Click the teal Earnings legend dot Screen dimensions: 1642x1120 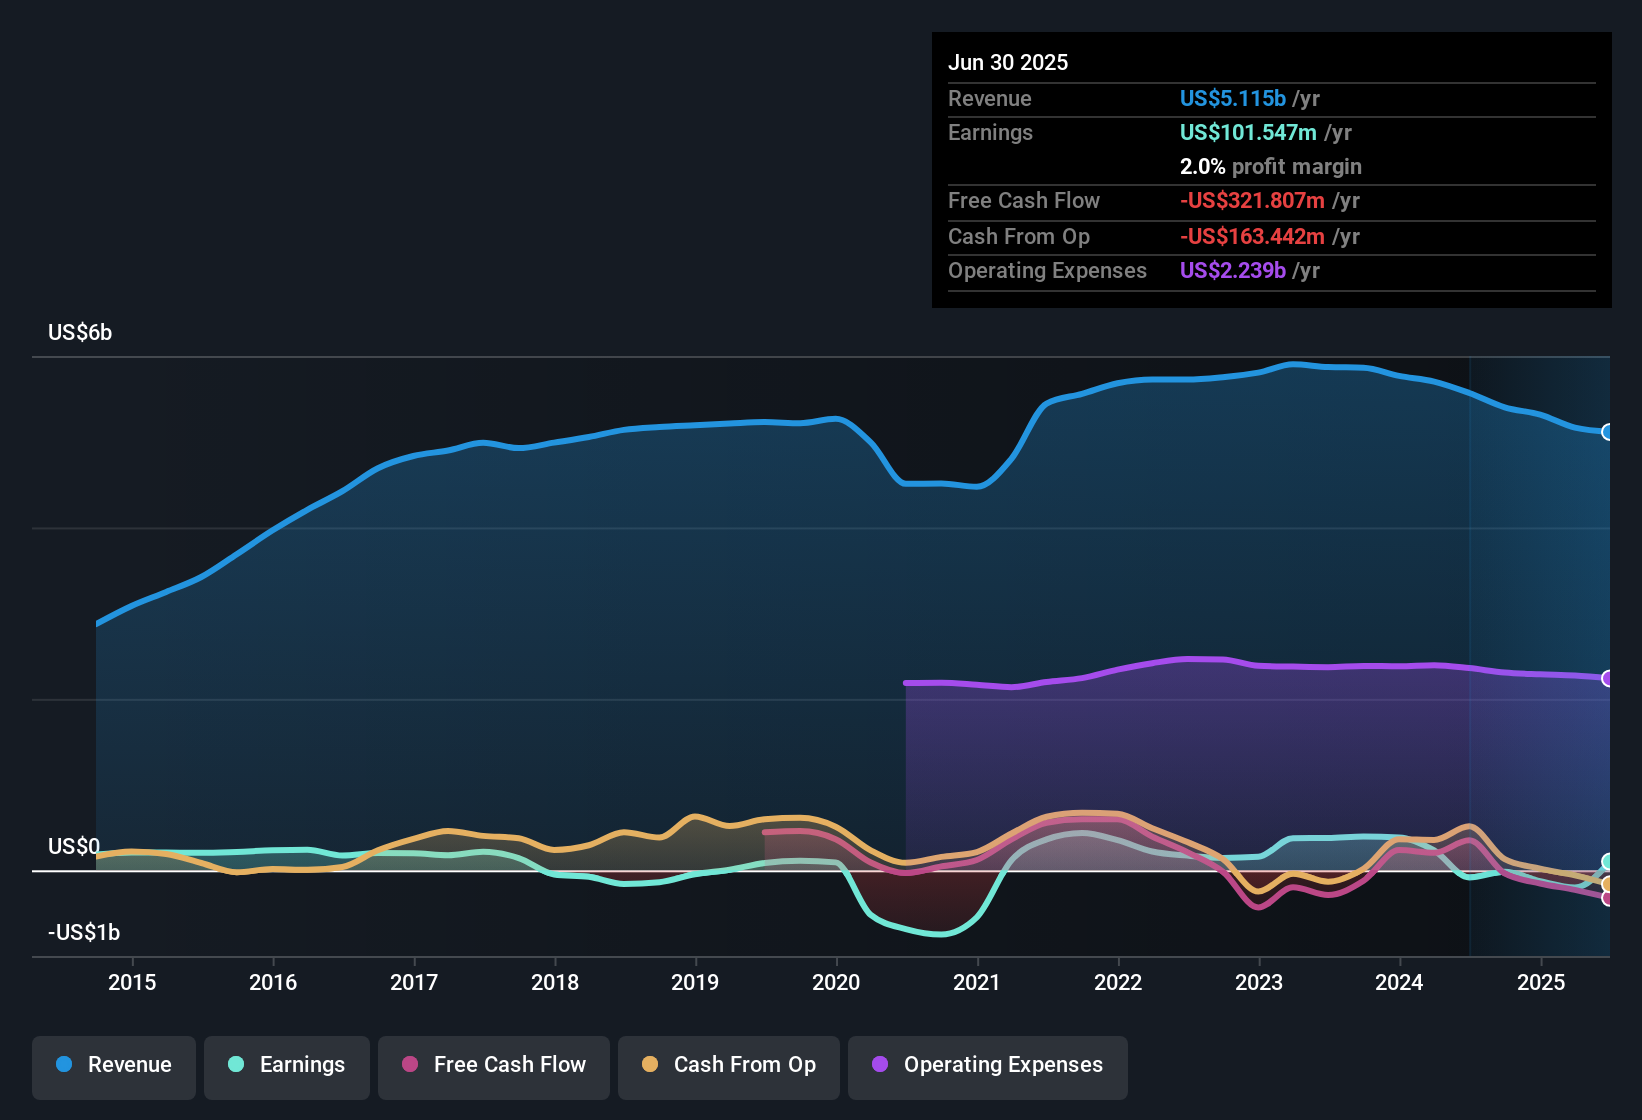pyautogui.click(x=236, y=1064)
